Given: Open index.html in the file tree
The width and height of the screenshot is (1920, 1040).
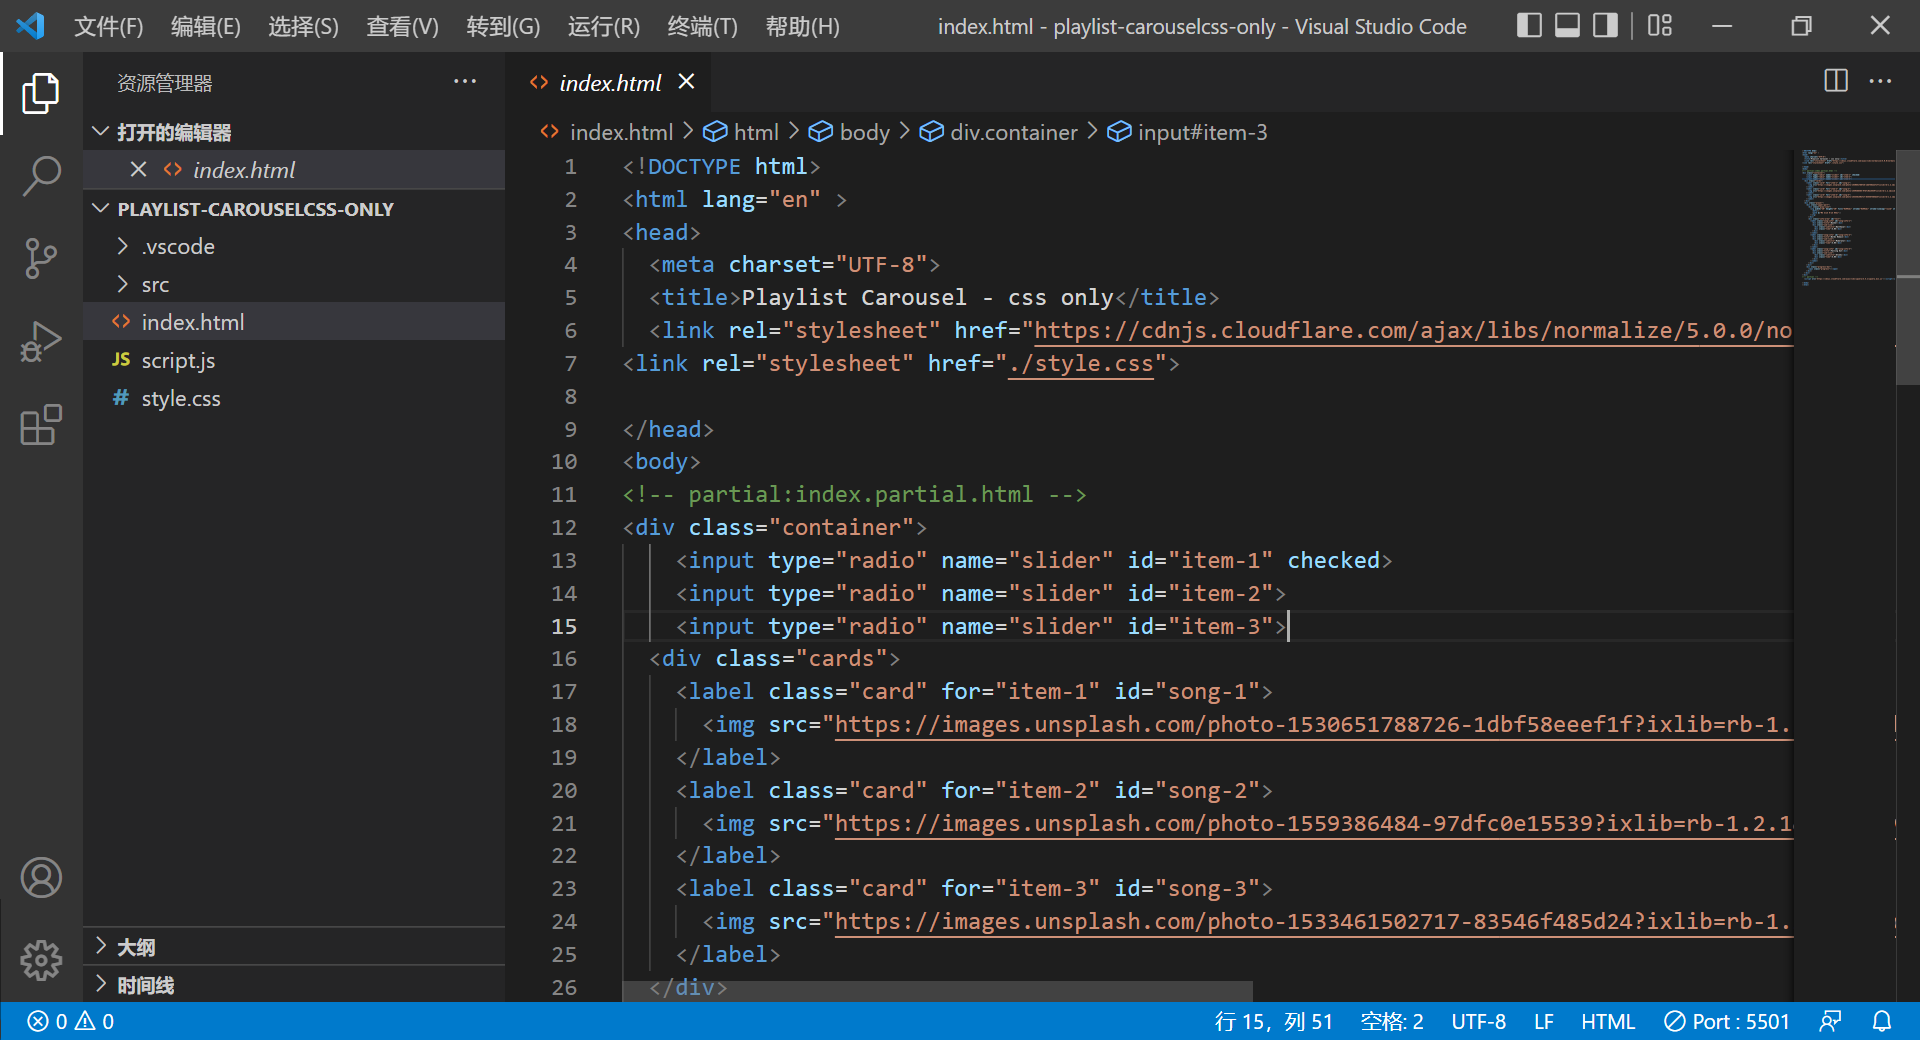Looking at the screenshot, I should pos(294,322).
